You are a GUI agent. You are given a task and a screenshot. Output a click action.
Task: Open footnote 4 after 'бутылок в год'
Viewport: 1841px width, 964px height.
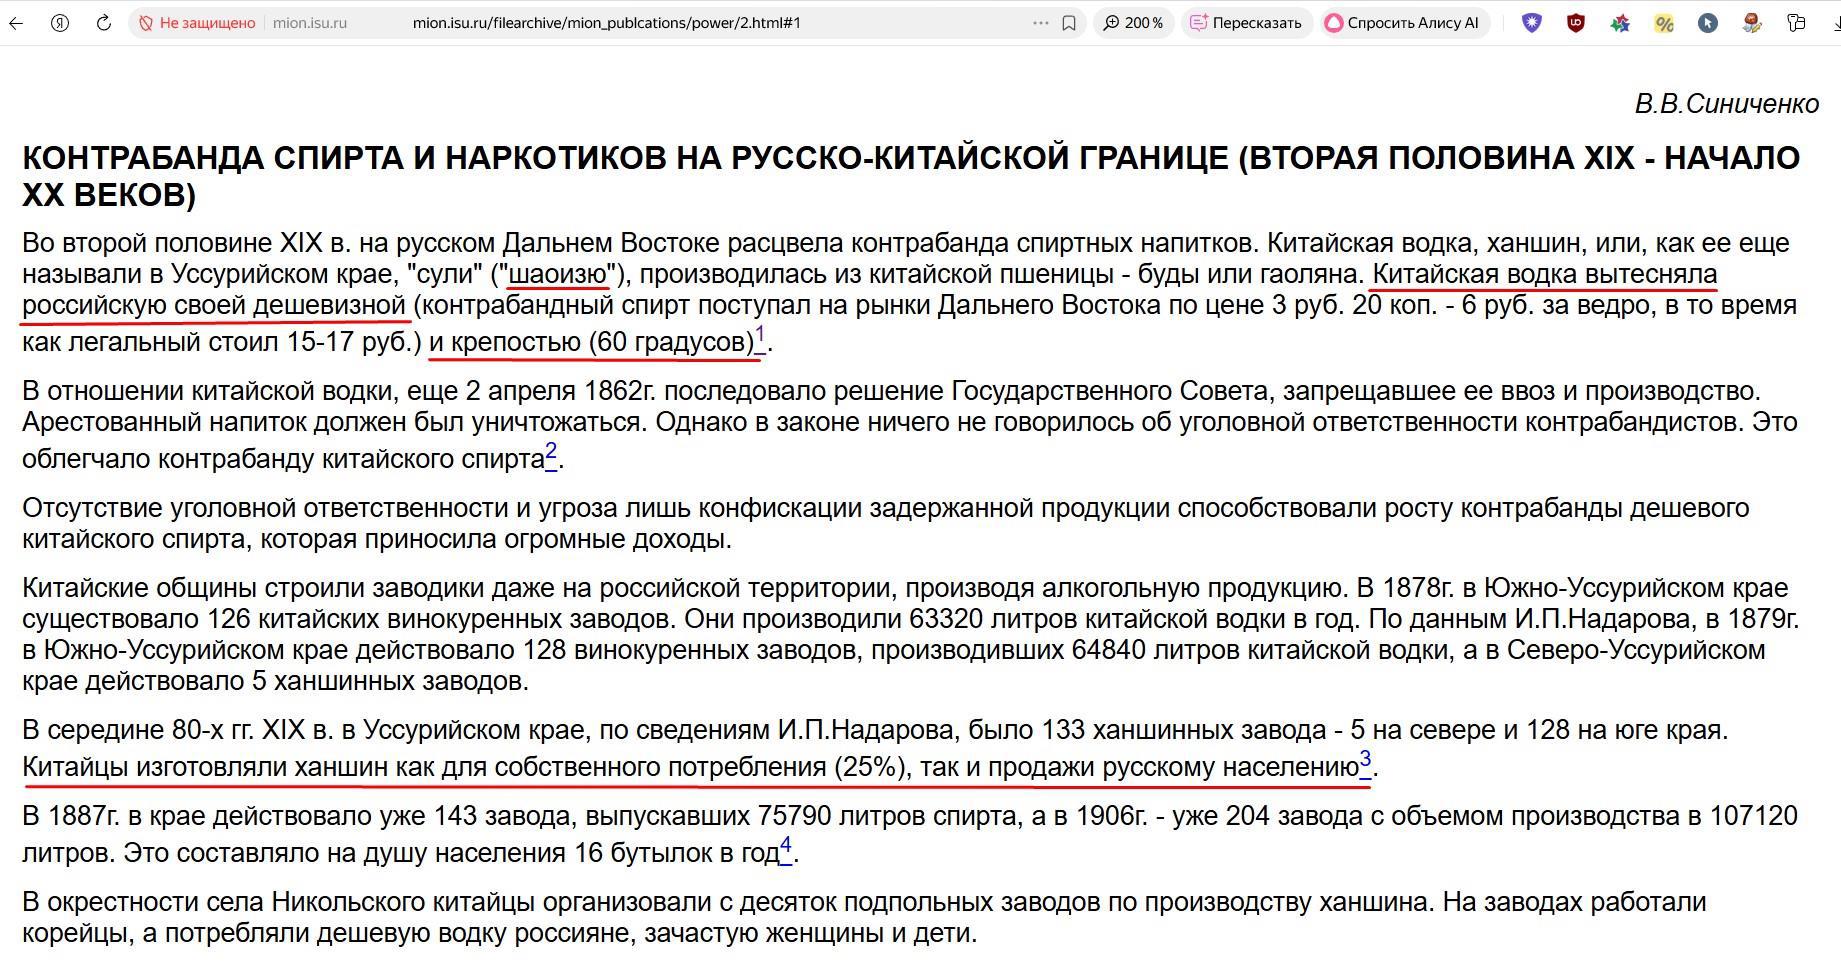pyautogui.click(x=785, y=847)
